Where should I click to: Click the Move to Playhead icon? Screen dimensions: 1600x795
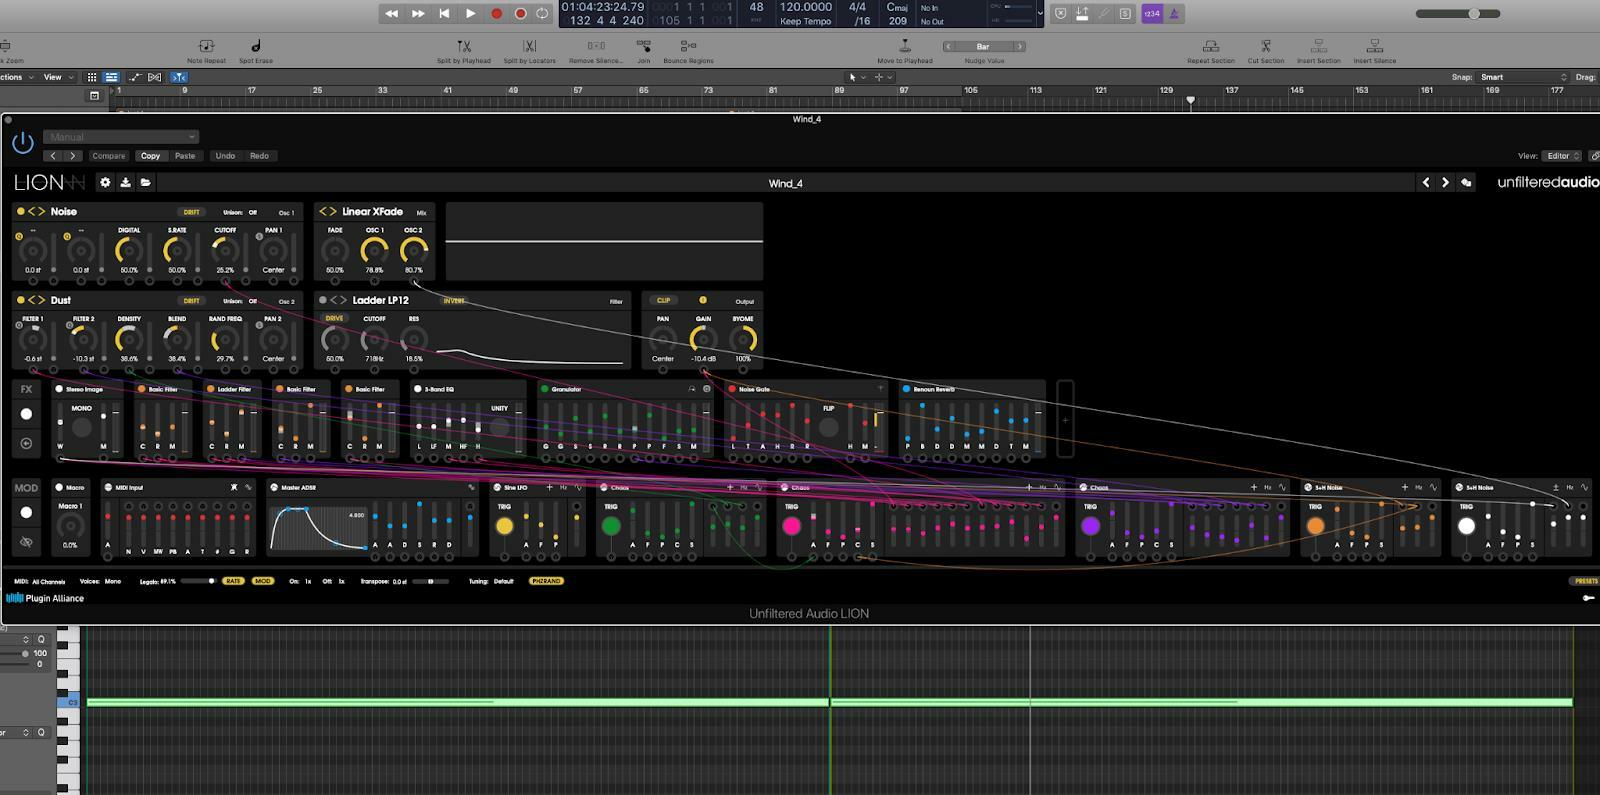coord(905,46)
